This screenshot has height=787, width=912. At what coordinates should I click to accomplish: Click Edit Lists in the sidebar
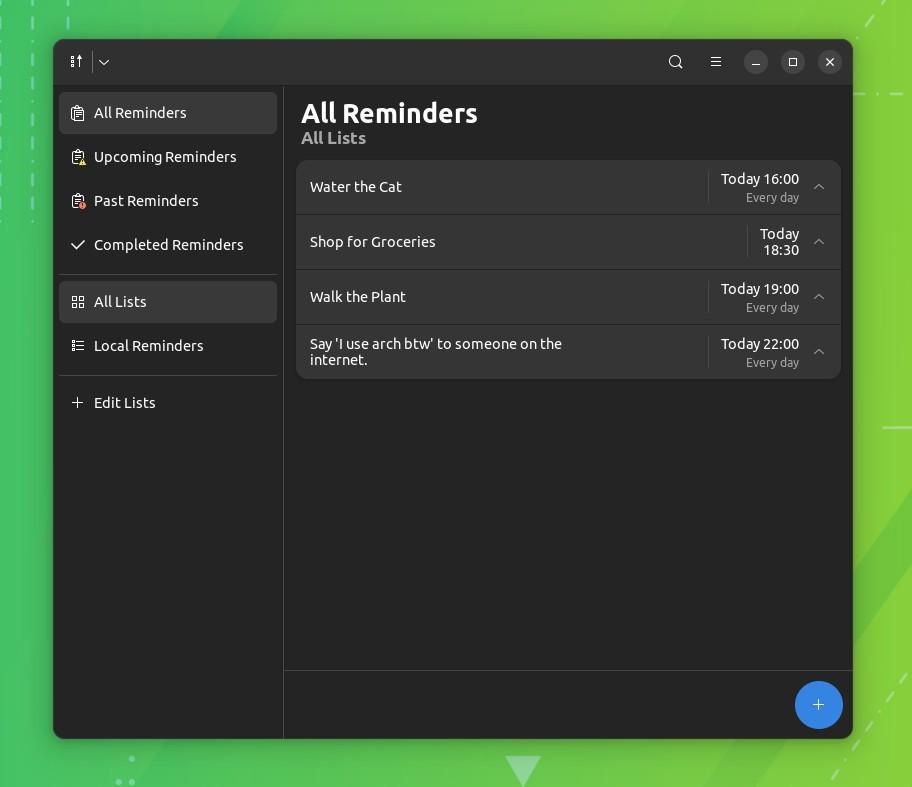point(124,402)
